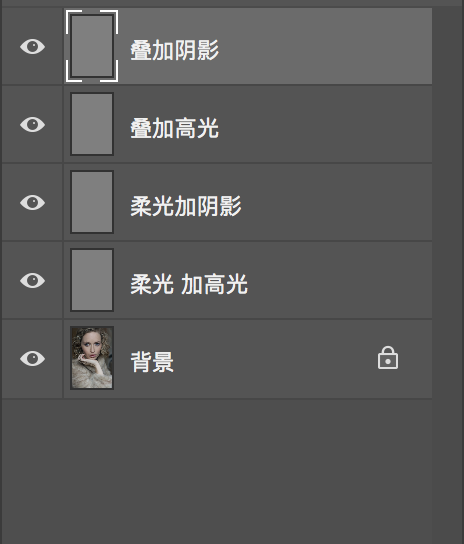Image resolution: width=464 pixels, height=544 pixels.
Task: Choose the 柔光加阴影 layer name
Action: click(x=186, y=206)
